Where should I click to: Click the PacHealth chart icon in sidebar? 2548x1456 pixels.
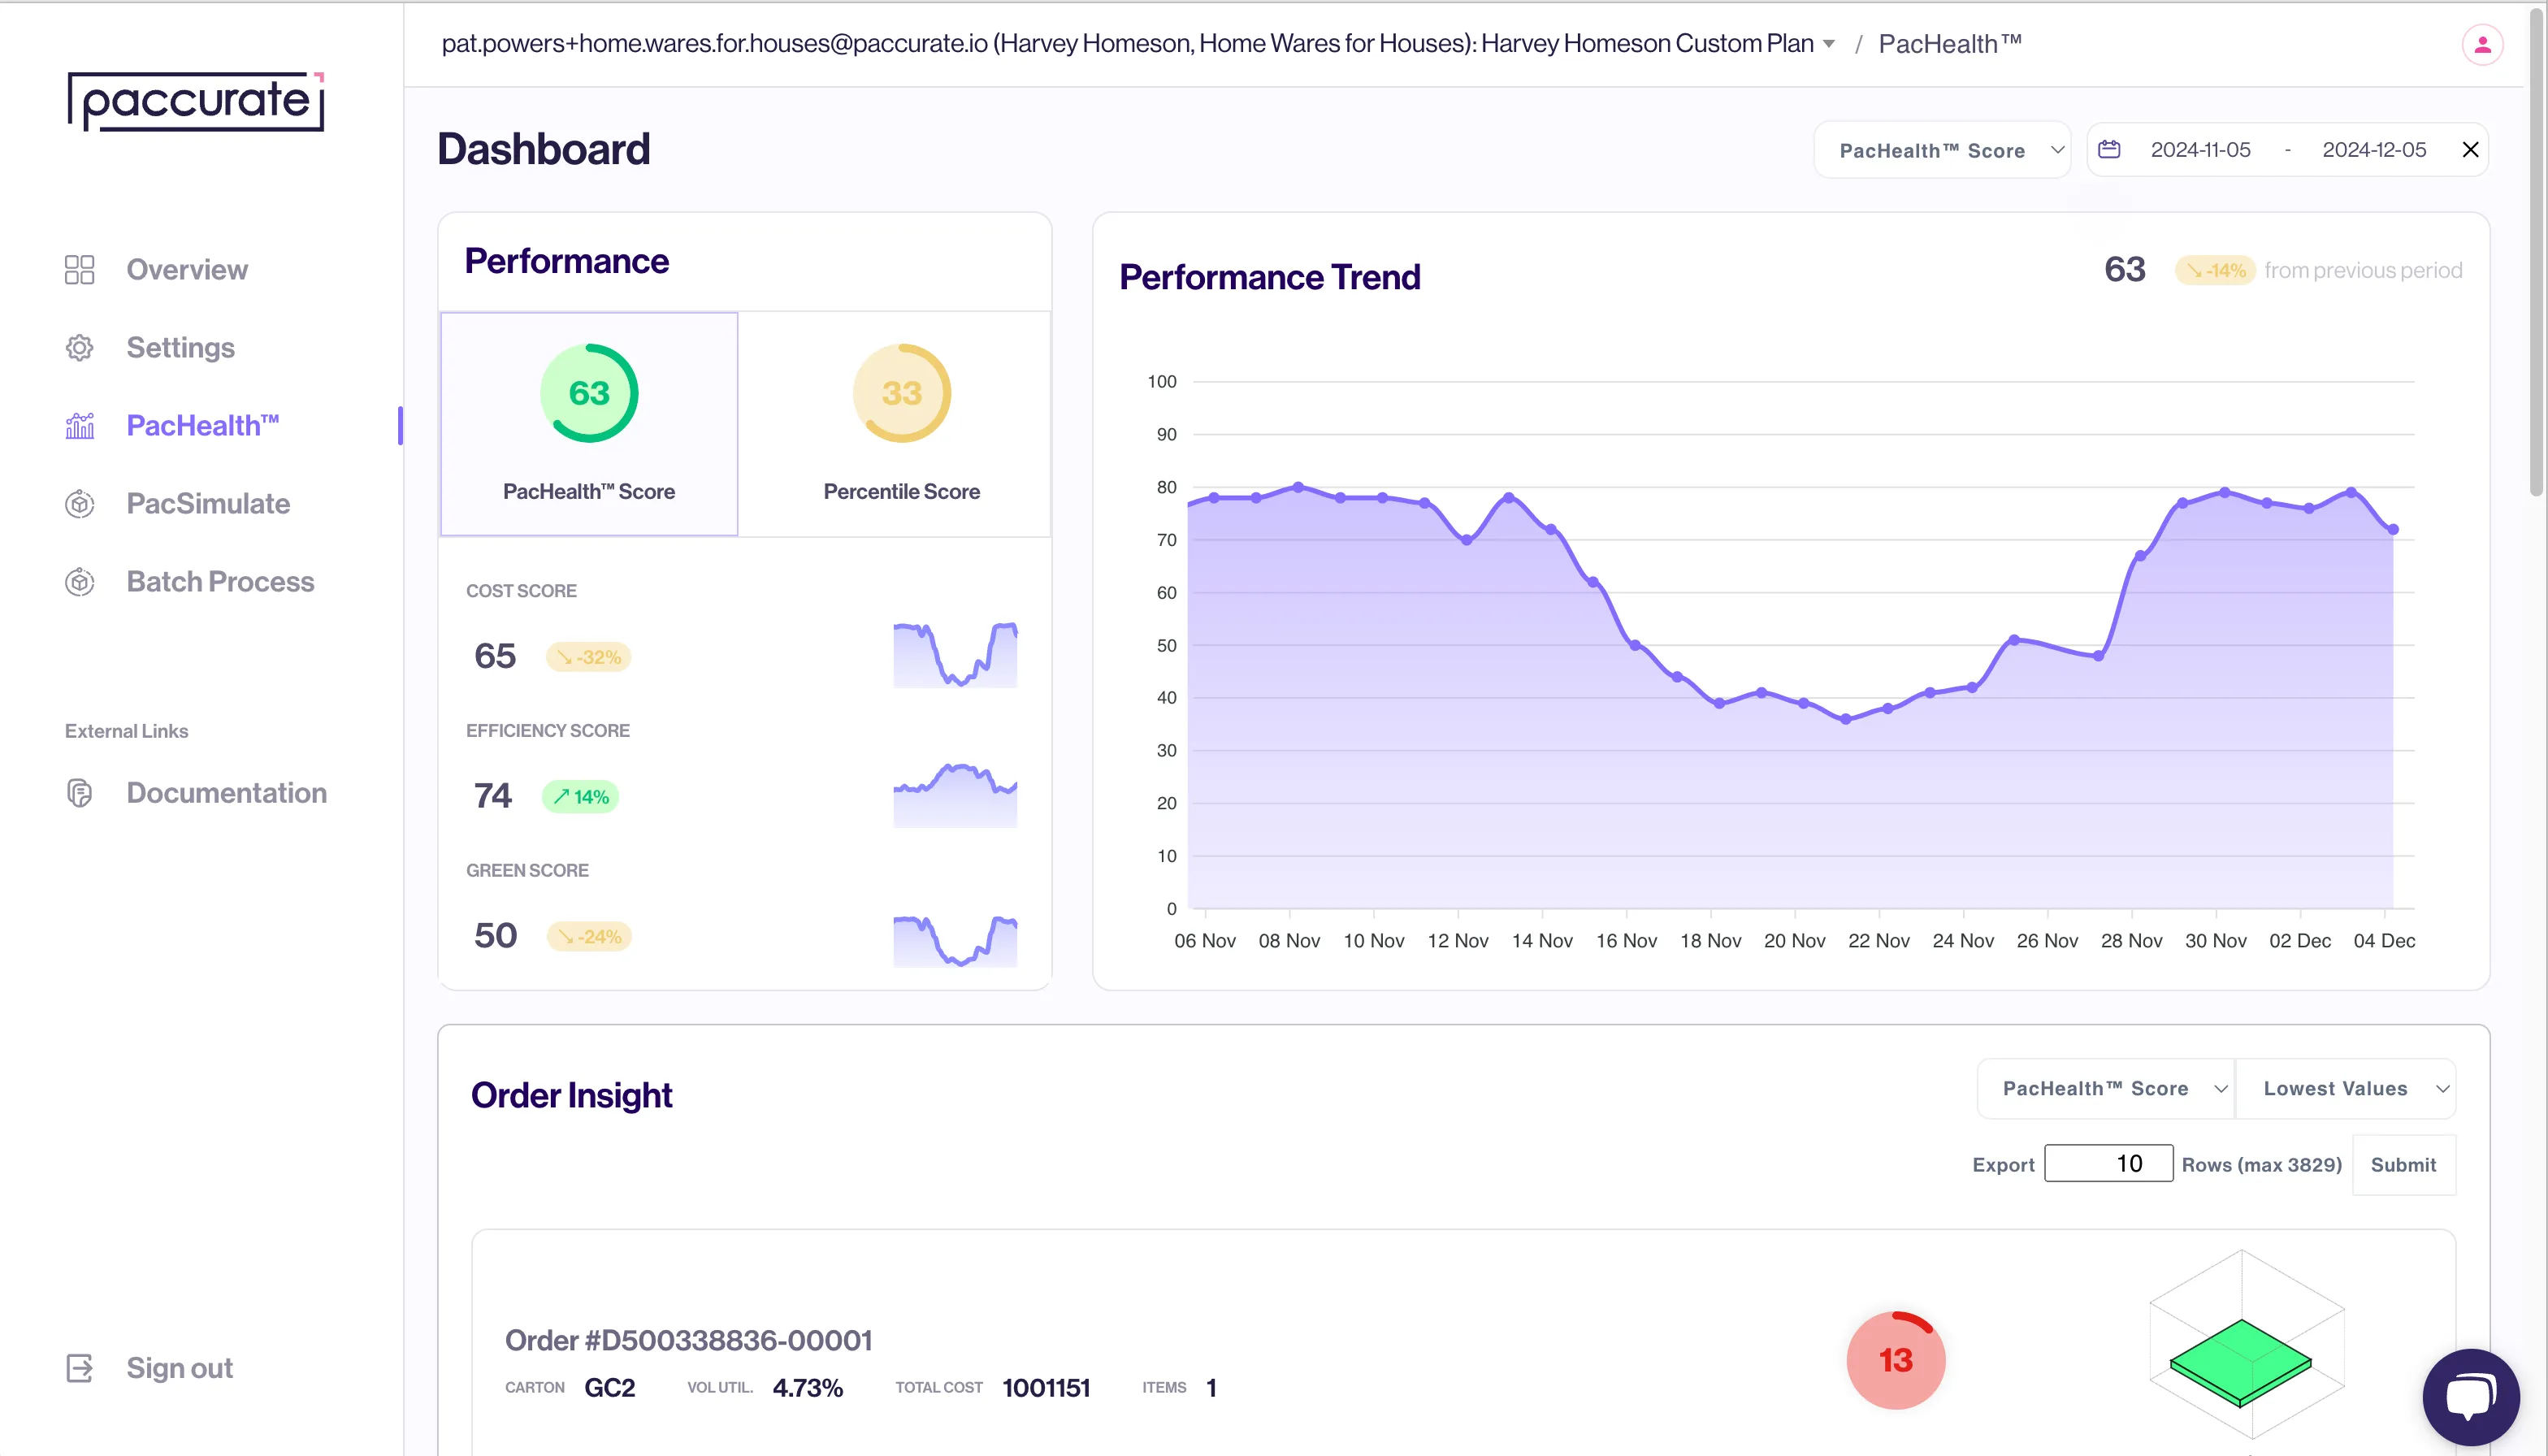[x=79, y=426]
